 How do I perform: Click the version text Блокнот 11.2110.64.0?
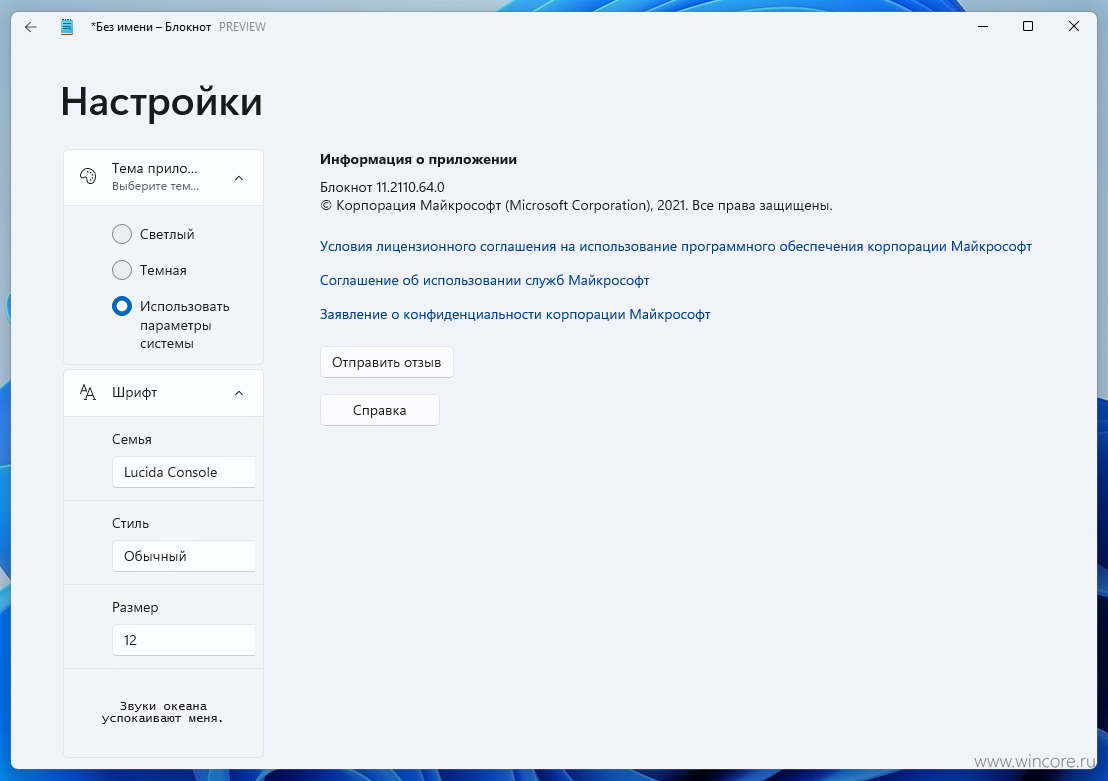382,187
